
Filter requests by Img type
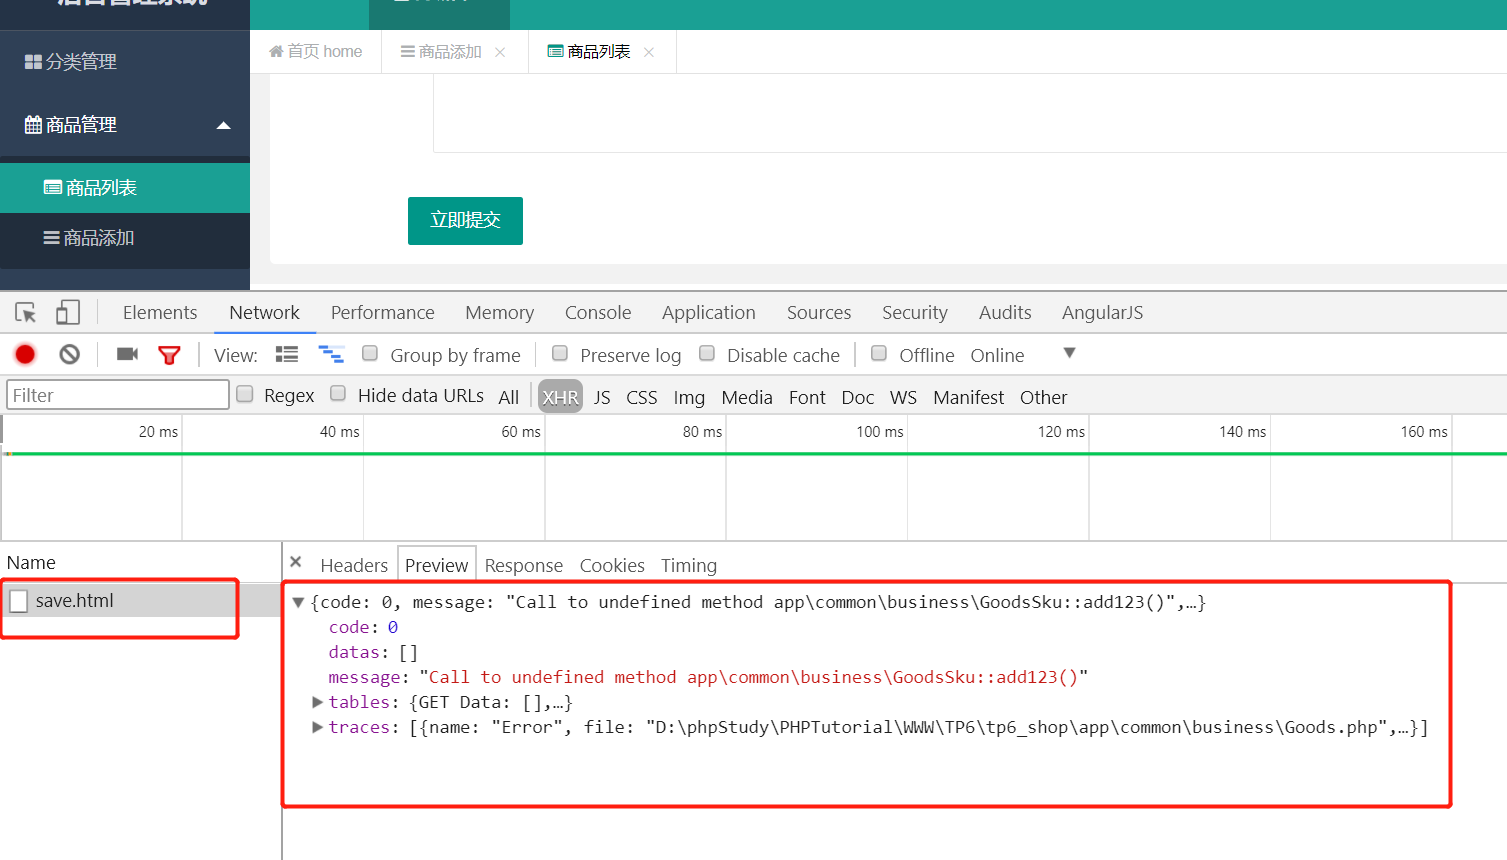coord(689,397)
